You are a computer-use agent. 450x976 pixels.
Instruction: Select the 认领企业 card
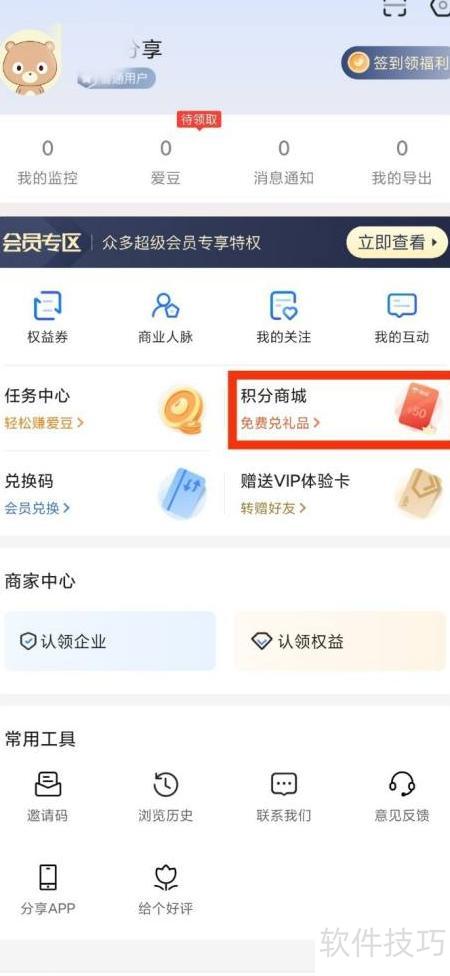110,641
